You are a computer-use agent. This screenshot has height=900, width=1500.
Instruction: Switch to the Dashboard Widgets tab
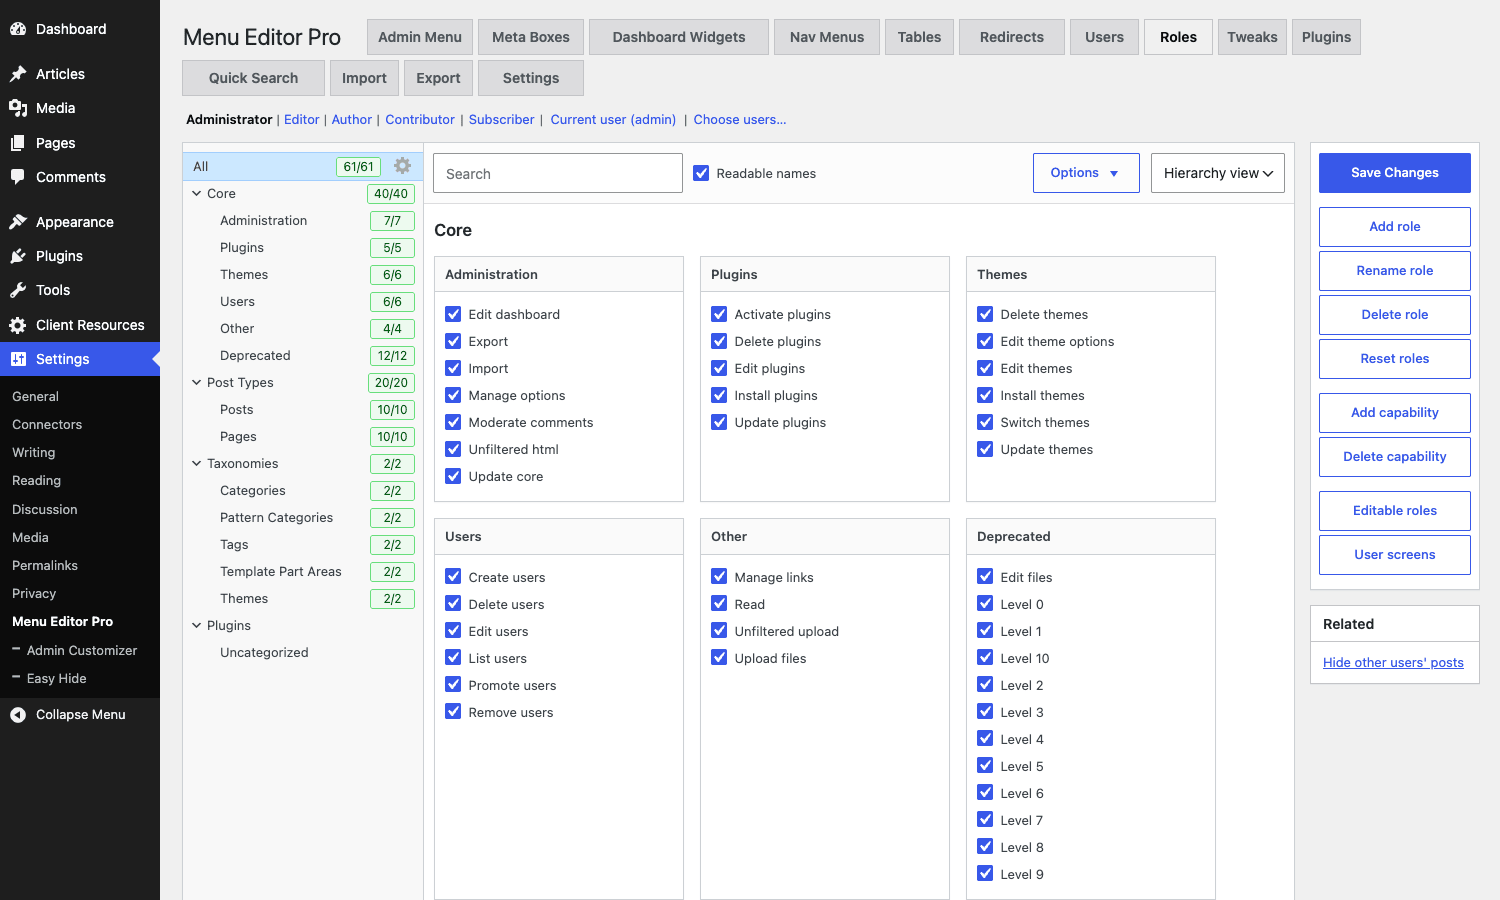point(679,37)
